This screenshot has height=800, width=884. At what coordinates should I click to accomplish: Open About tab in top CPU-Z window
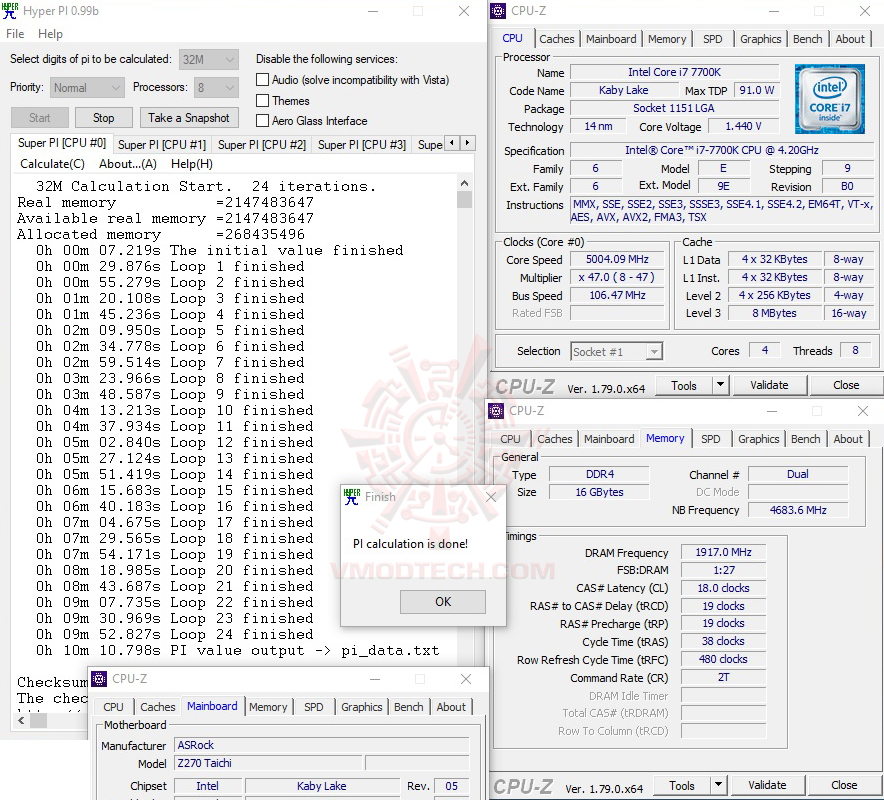[x=850, y=39]
